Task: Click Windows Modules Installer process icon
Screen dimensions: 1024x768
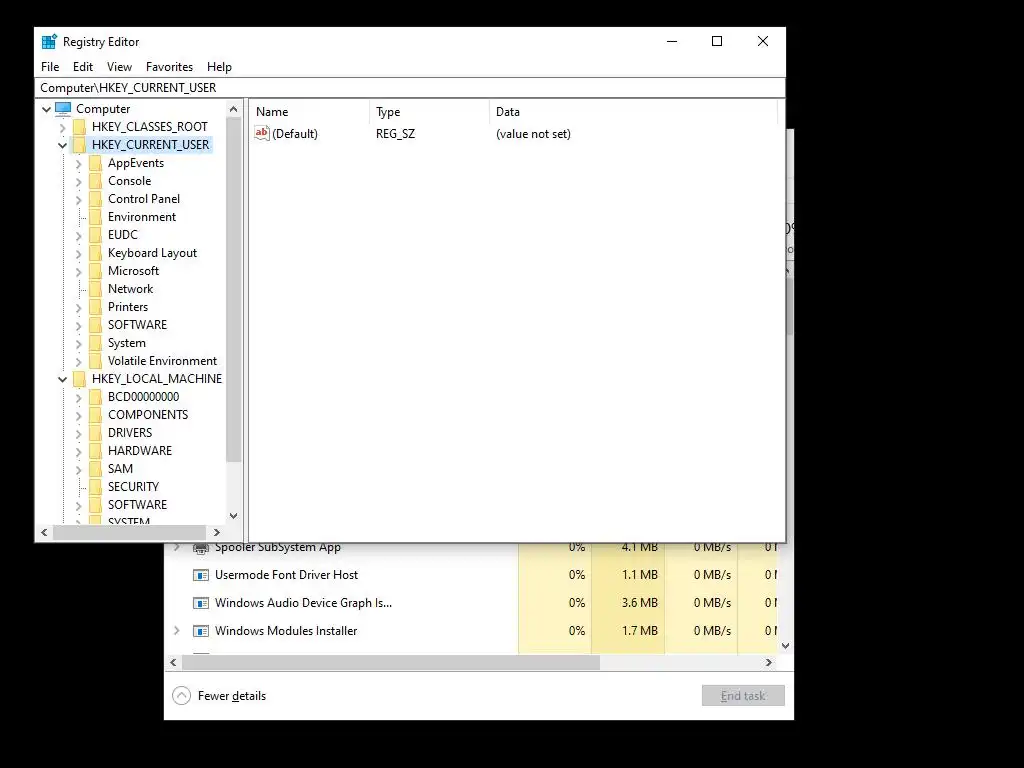Action: 201,631
